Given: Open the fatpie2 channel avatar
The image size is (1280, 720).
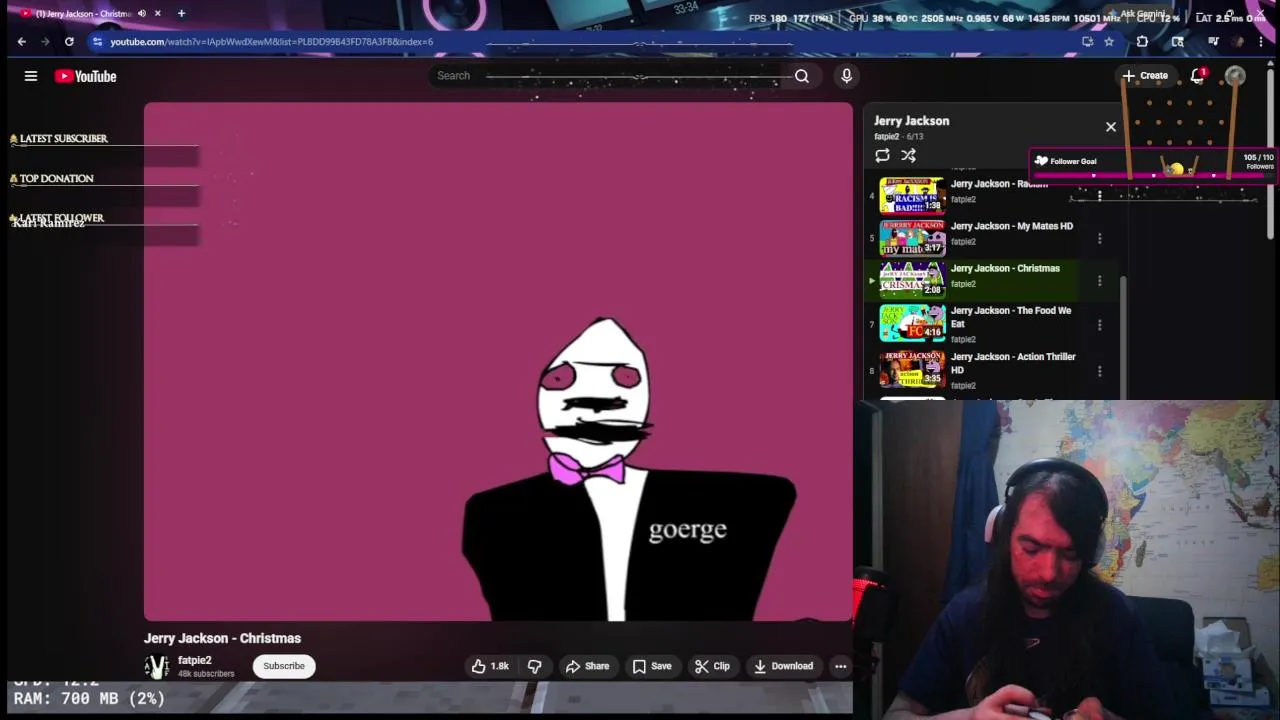Looking at the screenshot, I should coord(156,667).
